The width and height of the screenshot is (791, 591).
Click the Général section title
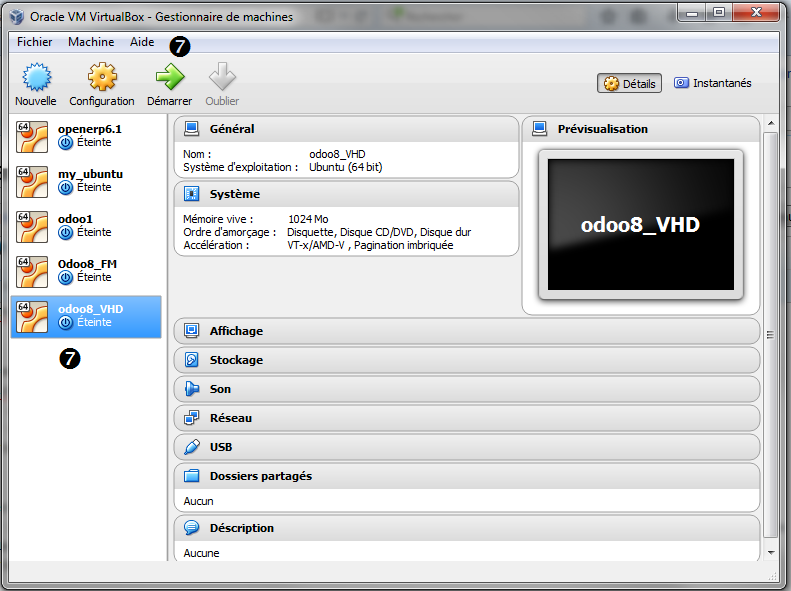click(x=232, y=129)
